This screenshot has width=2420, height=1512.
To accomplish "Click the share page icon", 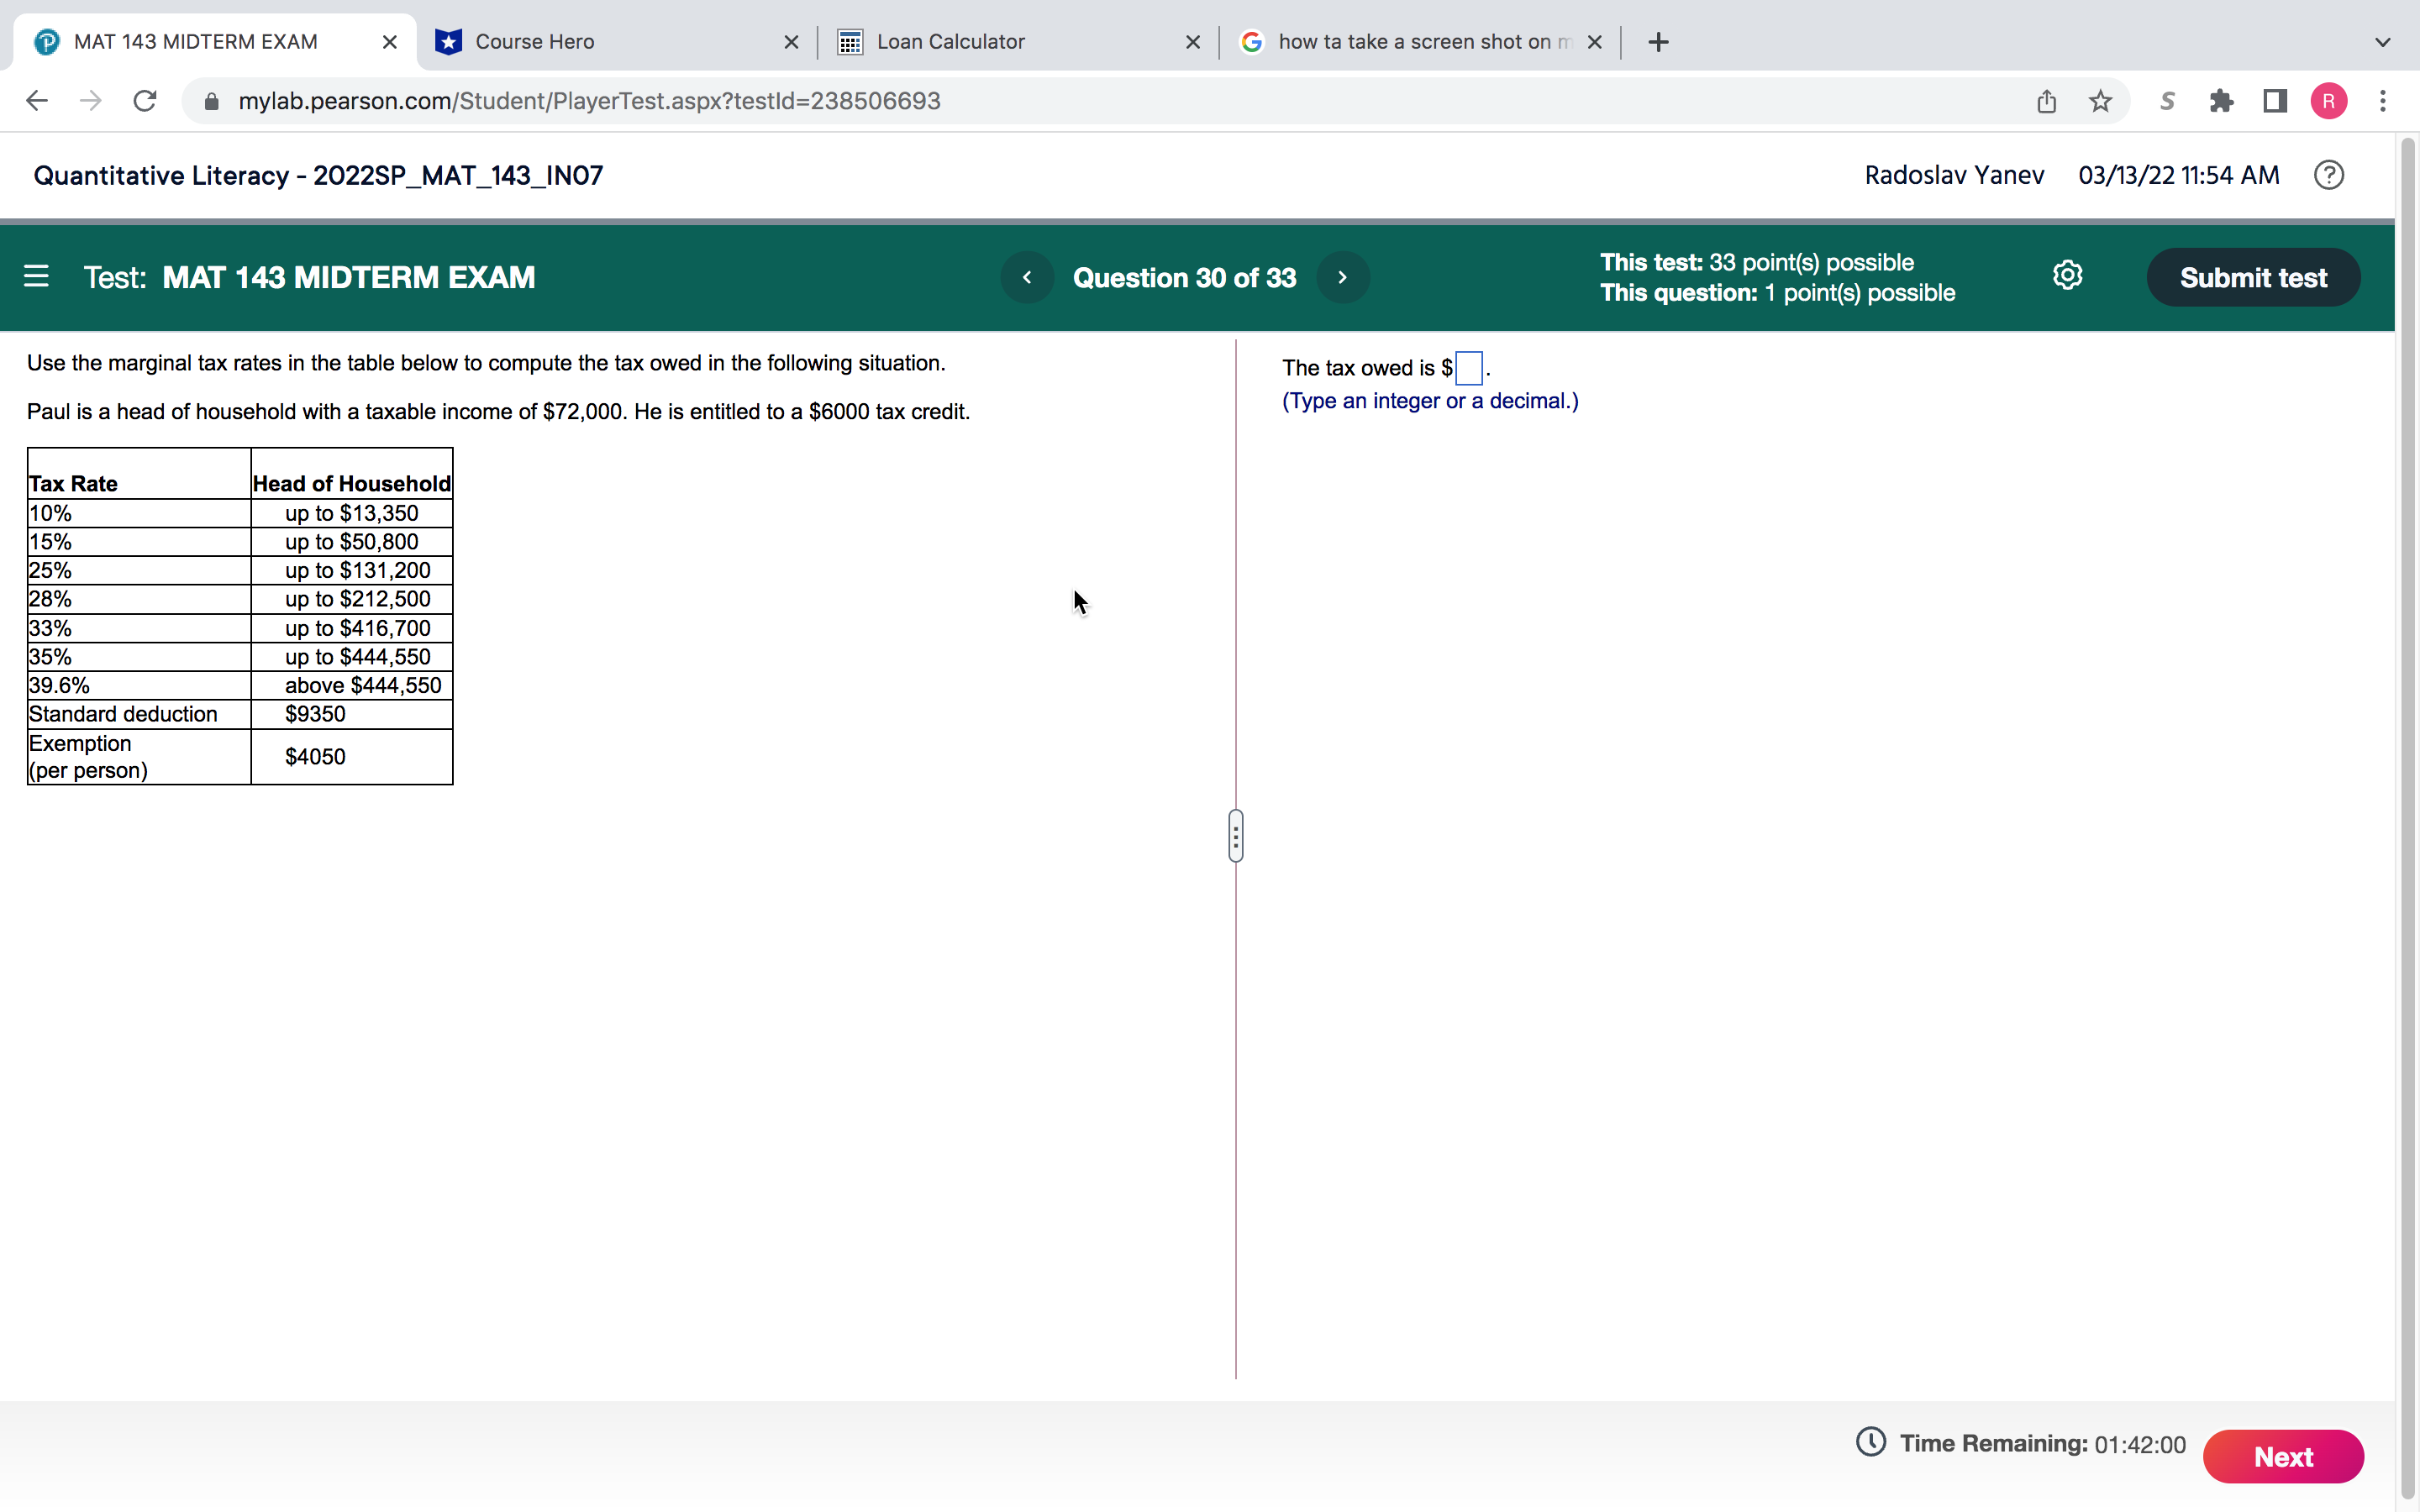I will 2046,101.
